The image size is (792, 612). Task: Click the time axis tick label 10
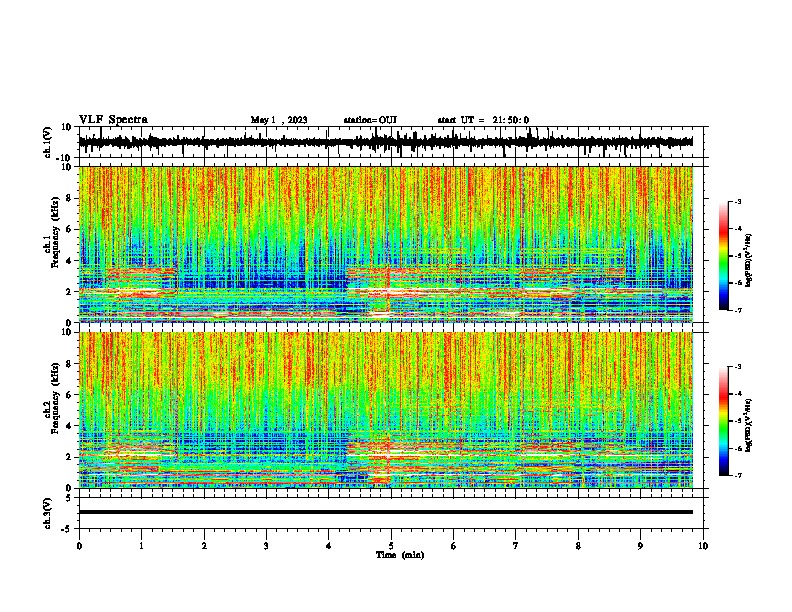click(x=703, y=546)
